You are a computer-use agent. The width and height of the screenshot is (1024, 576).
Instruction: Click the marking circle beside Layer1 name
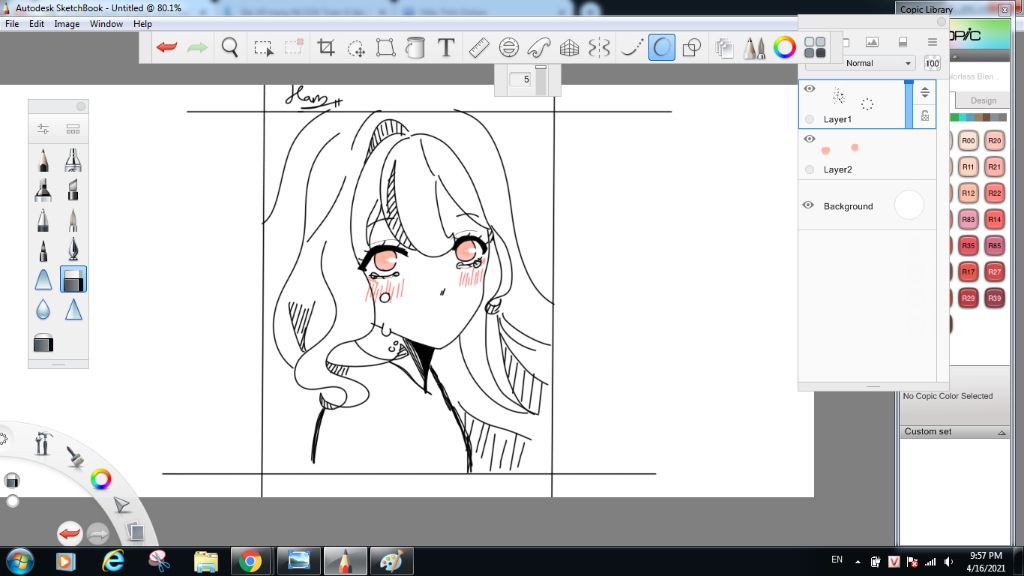tap(810, 119)
